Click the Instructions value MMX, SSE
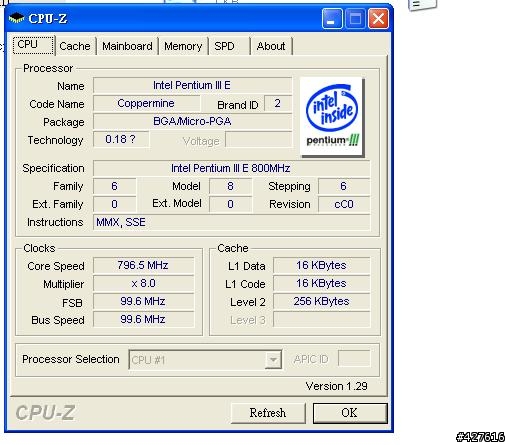 click(x=231, y=222)
